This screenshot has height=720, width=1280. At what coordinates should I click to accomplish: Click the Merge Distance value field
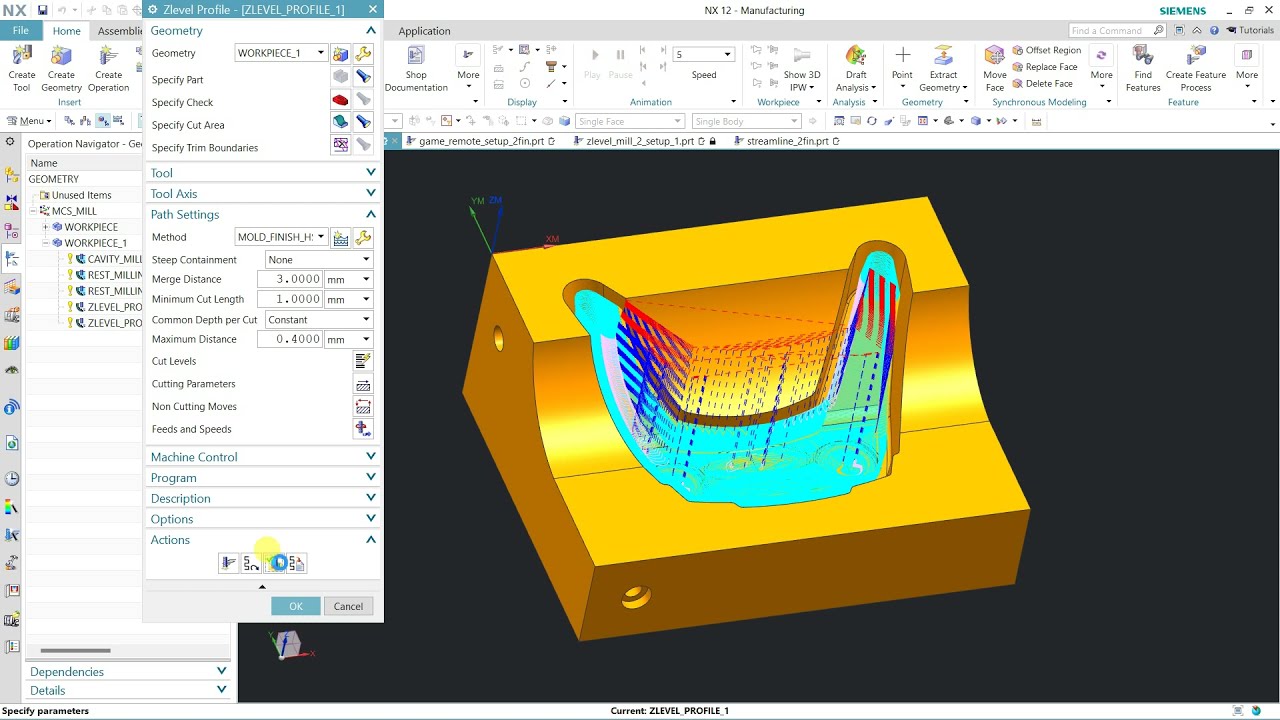click(290, 279)
